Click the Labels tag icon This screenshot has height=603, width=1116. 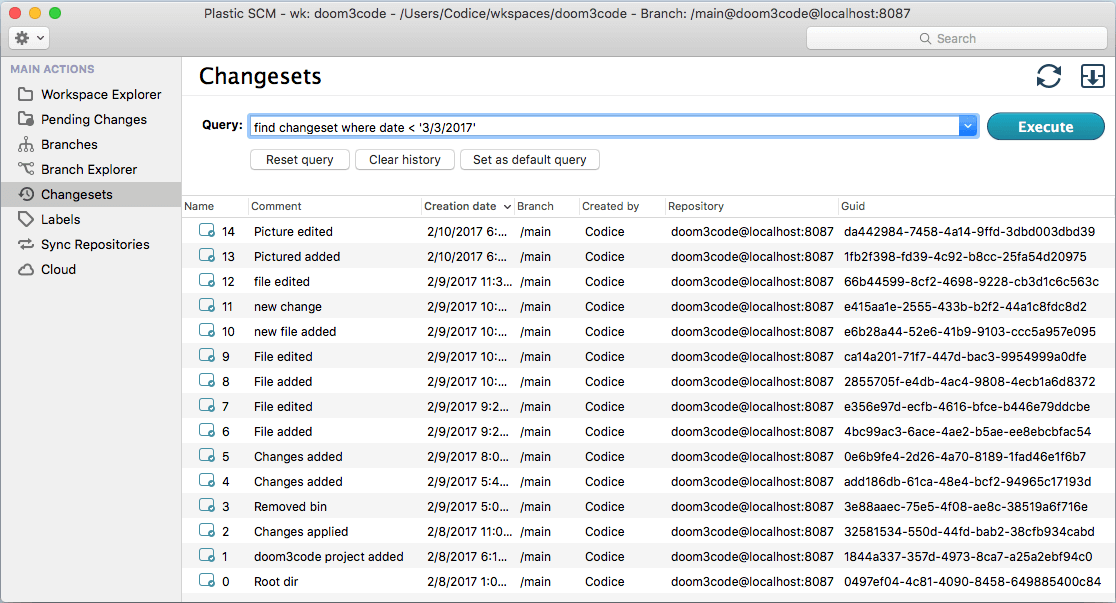(26, 219)
